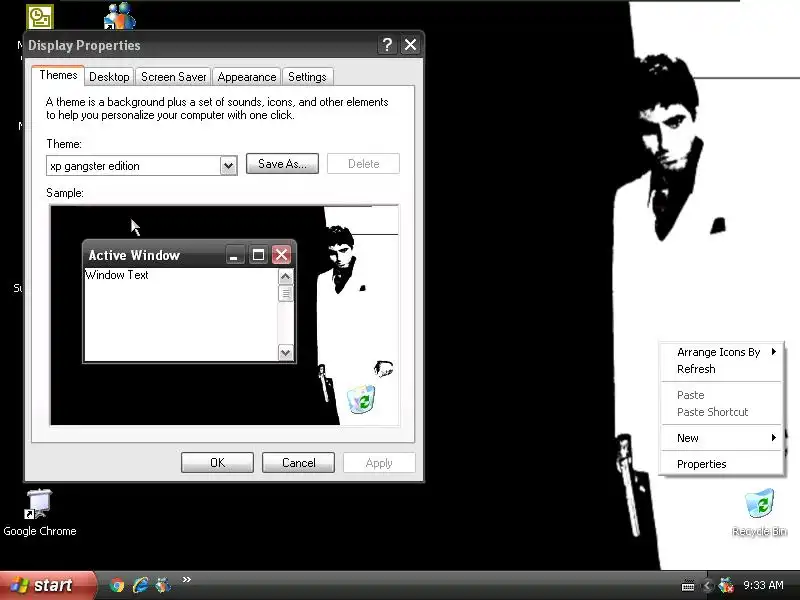The image size is (800, 600).
Task: Switch to the Themes tab
Action: point(58,76)
